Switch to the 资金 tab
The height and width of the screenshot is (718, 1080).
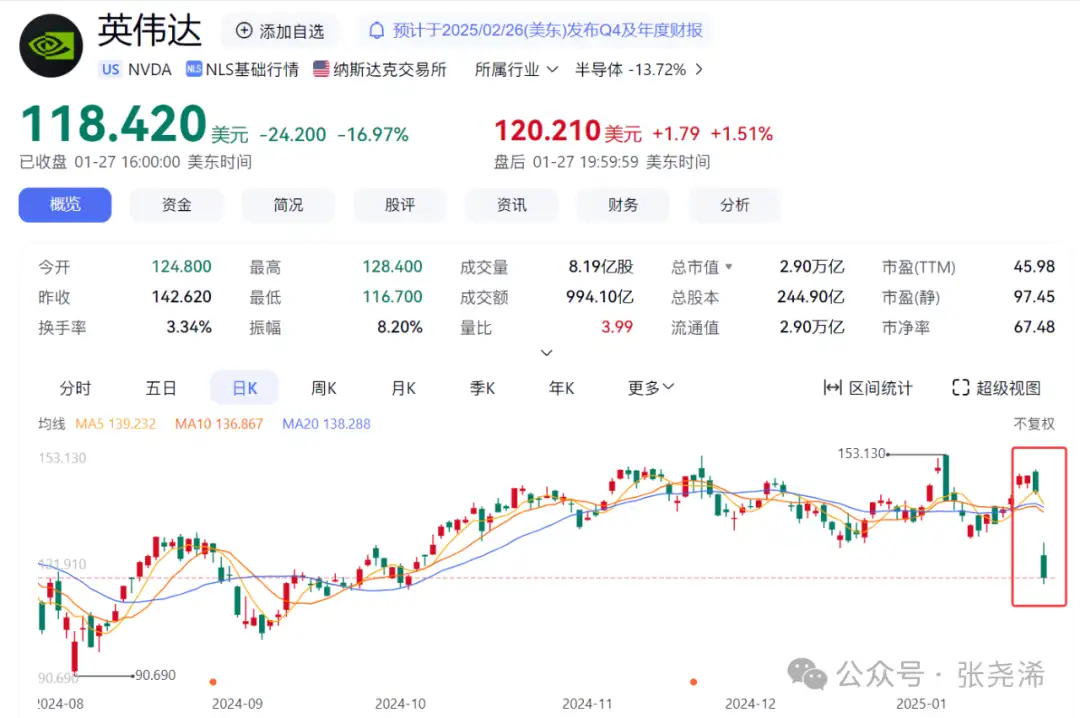pos(176,205)
